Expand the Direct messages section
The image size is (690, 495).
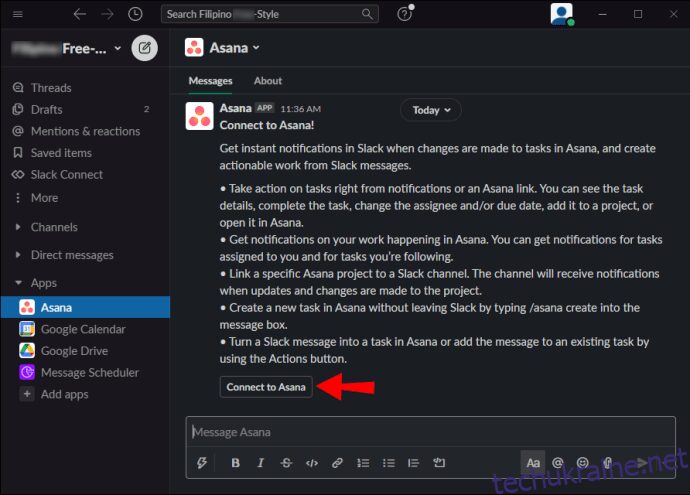coord(18,255)
